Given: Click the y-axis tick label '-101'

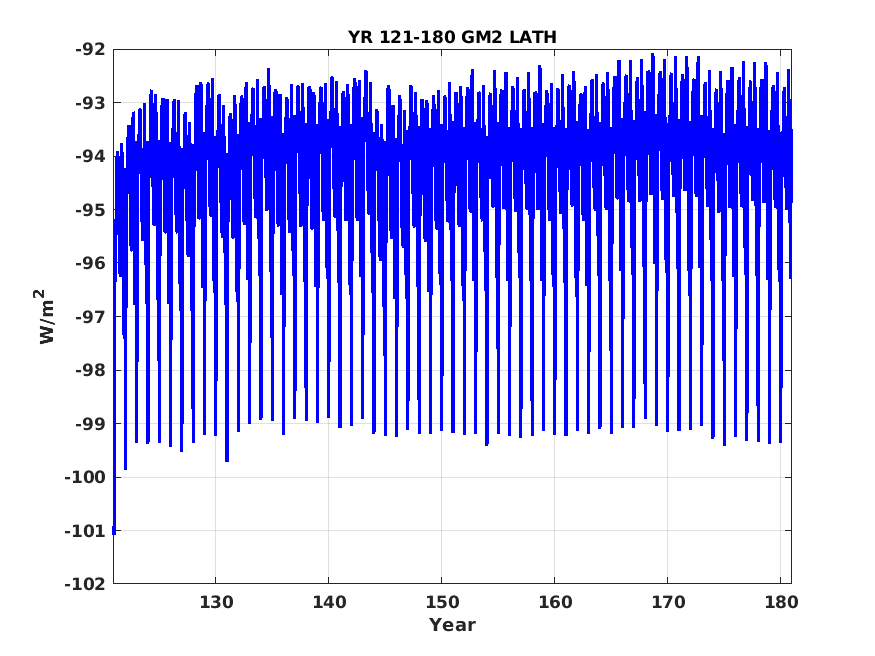Looking at the screenshot, I should tap(85, 531).
